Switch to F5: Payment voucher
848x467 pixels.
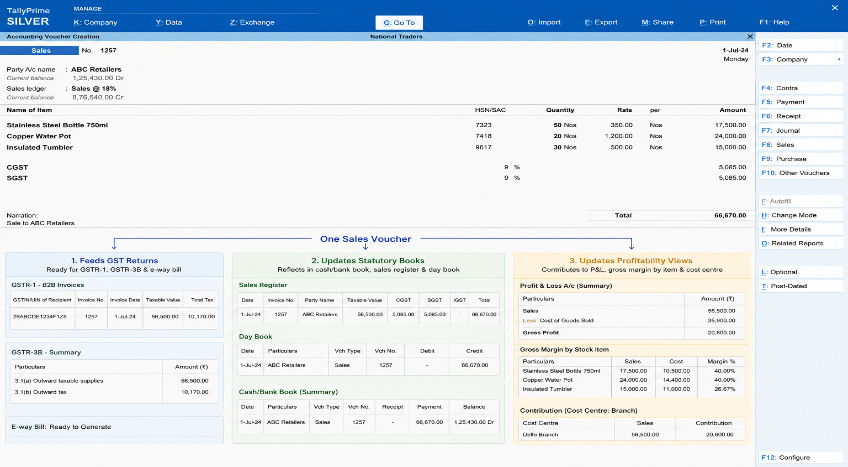click(799, 102)
